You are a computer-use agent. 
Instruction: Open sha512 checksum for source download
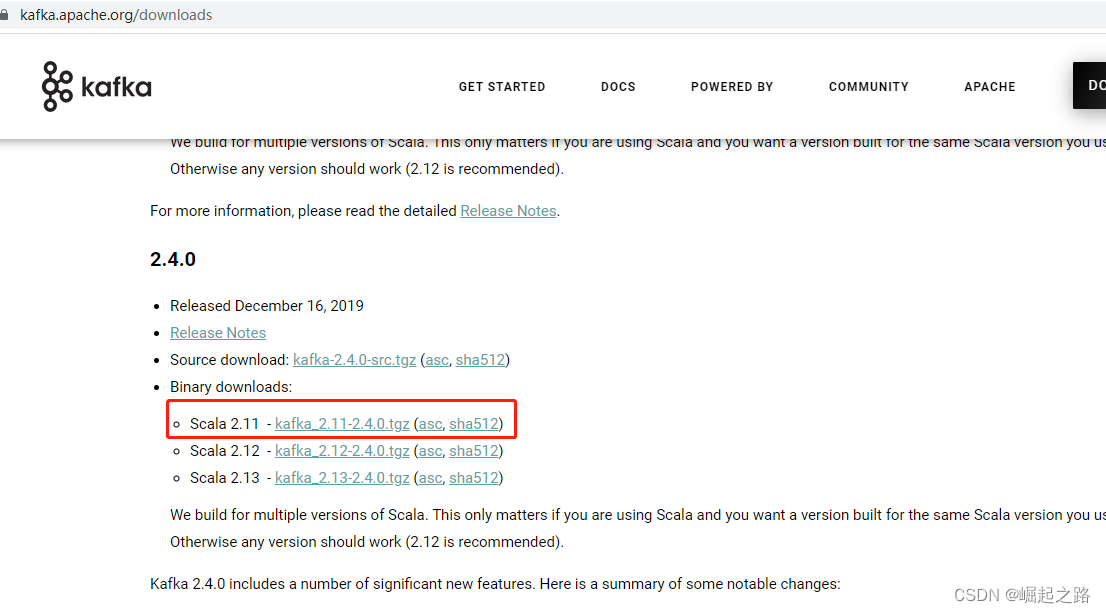click(480, 360)
